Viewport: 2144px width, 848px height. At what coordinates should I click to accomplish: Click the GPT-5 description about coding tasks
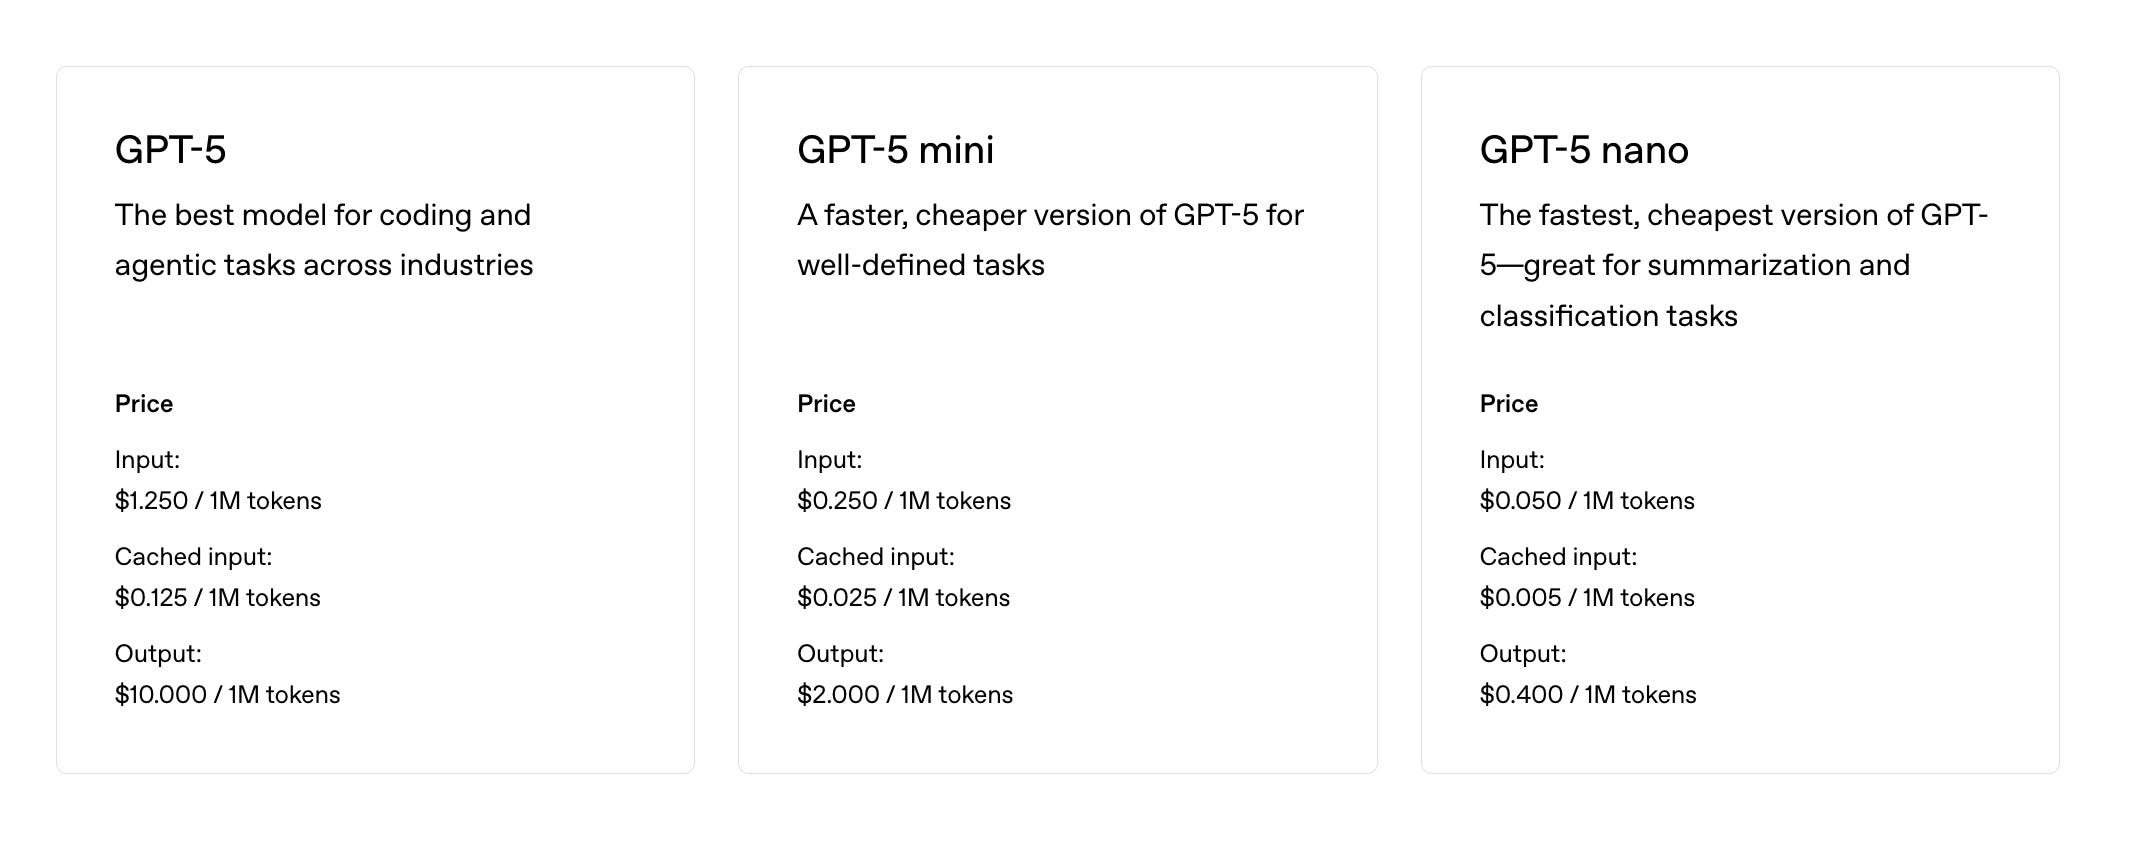323,240
